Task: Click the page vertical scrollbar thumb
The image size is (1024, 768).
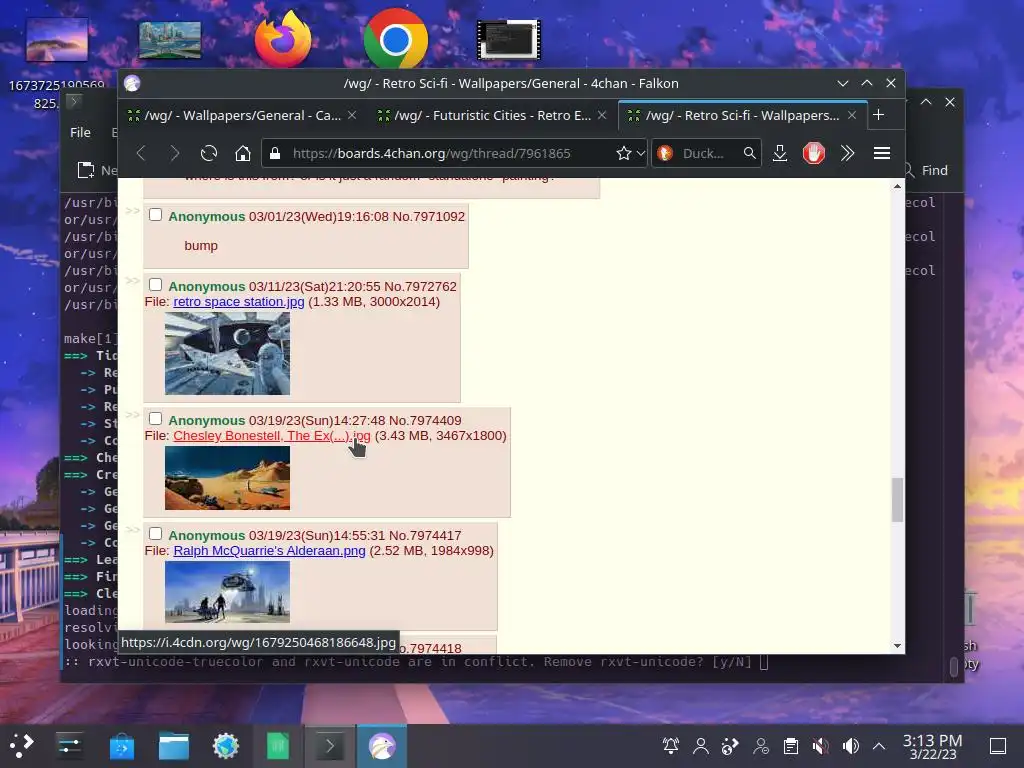Action: coord(898,500)
